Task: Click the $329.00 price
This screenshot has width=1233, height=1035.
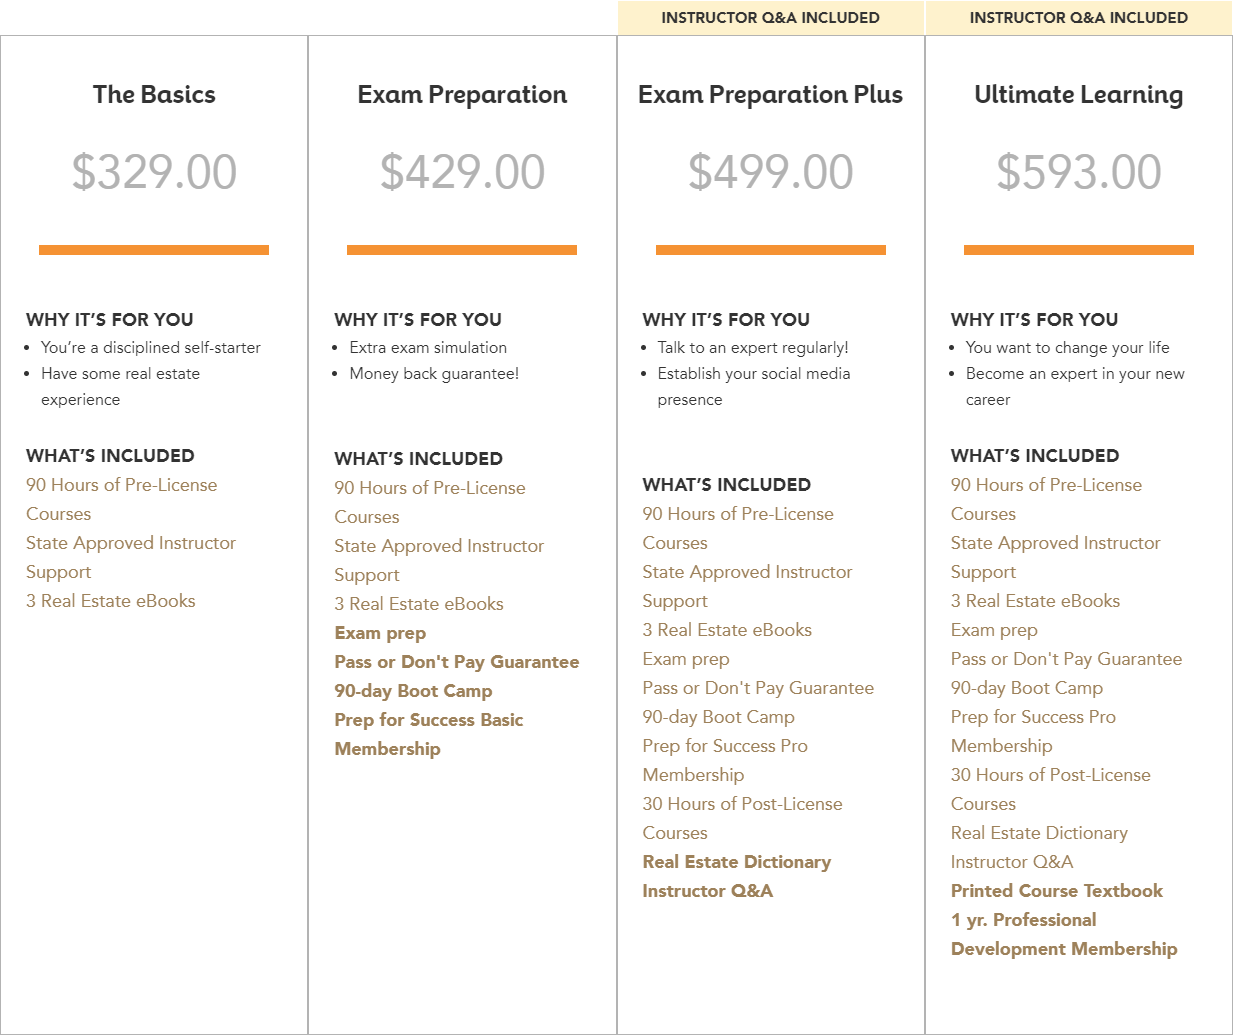Action: pos(154,172)
